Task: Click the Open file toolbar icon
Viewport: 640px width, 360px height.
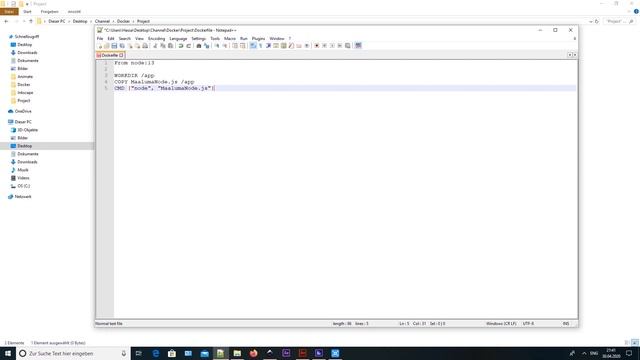Action: coord(107,46)
